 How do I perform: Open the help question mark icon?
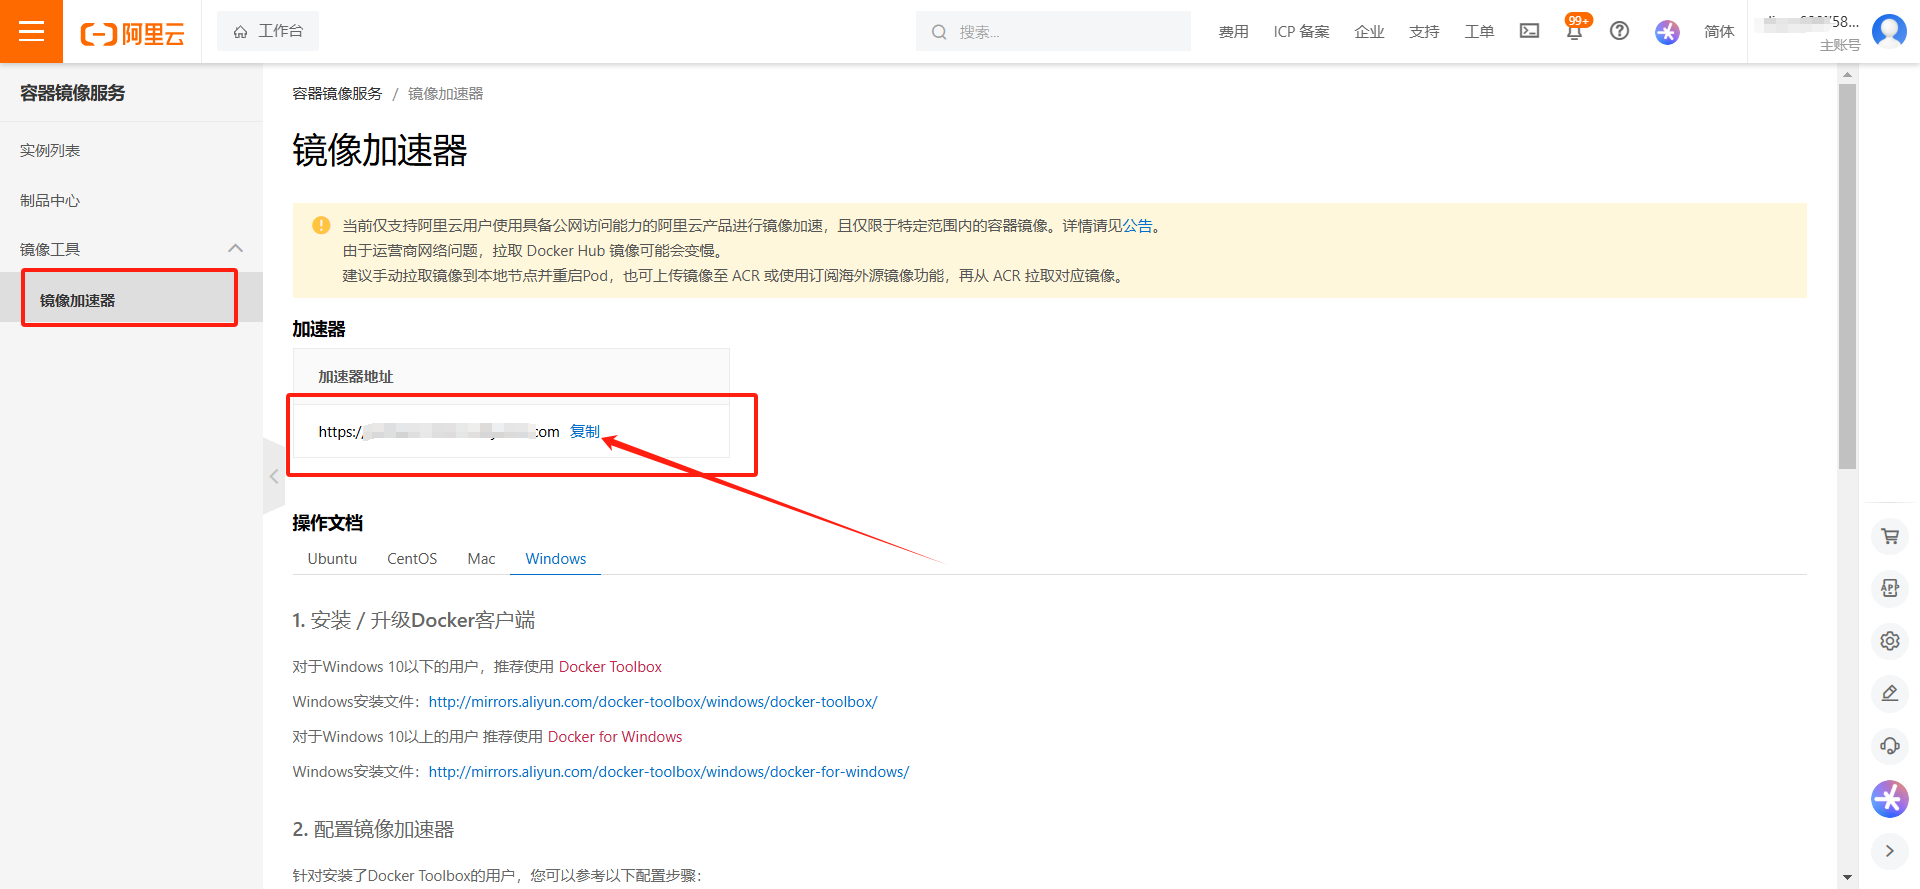click(x=1619, y=31)
